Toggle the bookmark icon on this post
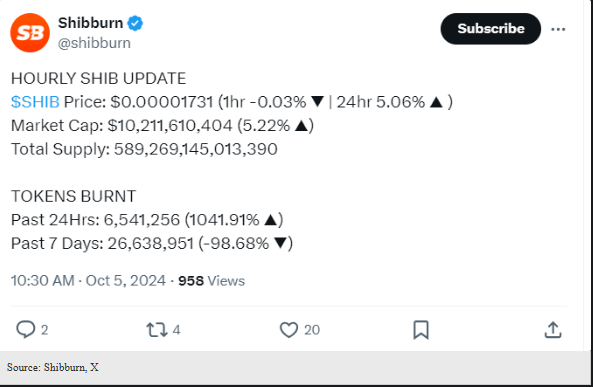The image size is (593, 387). coord(421,329)
